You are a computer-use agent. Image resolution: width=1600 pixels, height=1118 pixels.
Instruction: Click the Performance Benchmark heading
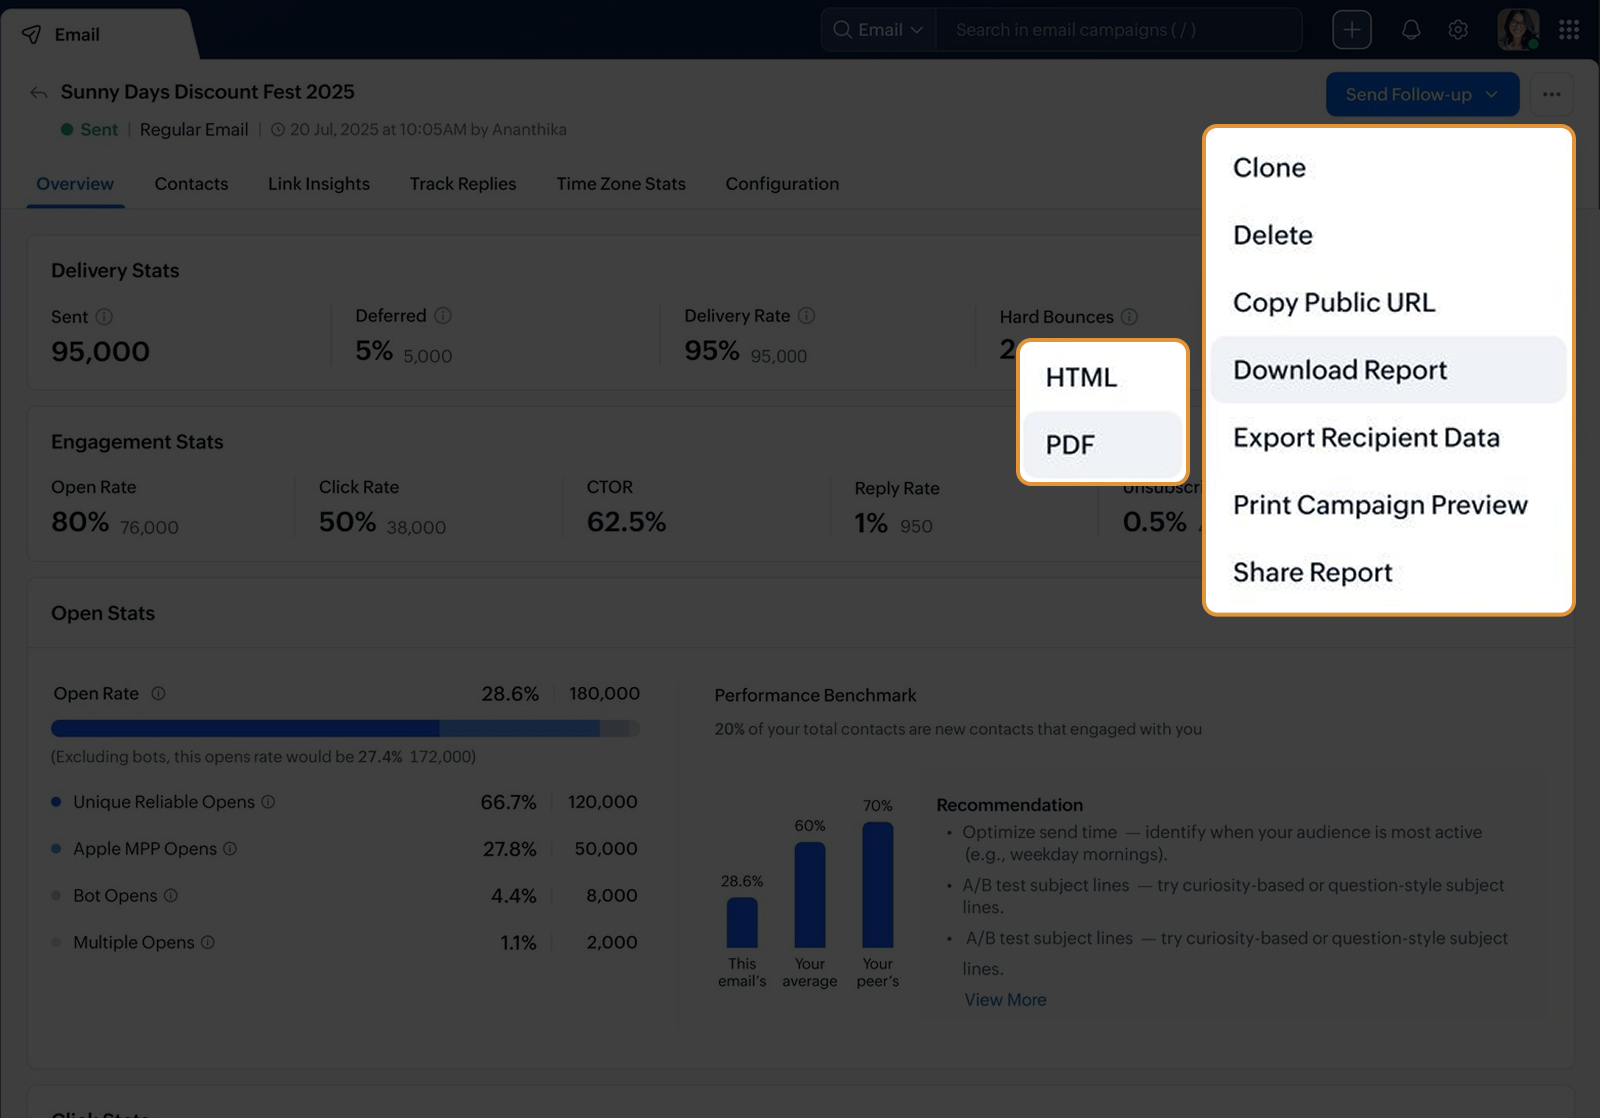815,695
